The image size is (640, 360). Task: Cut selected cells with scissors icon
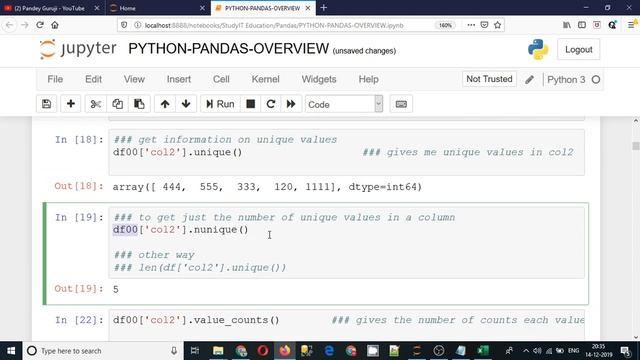click(96, 104)
